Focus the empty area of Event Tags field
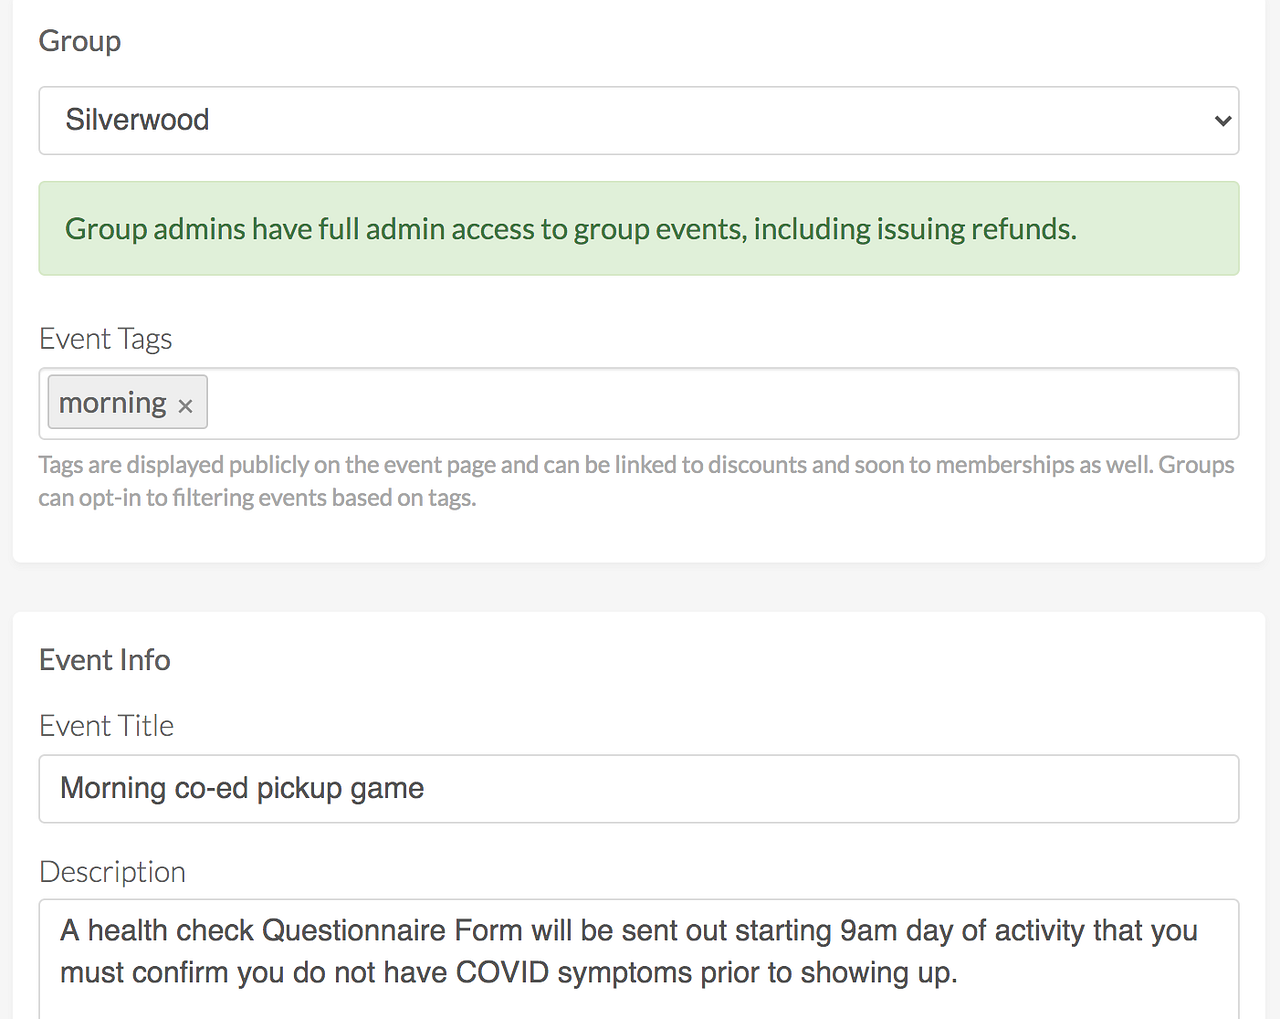The image size is (1280, 1019). tap(720, 404)
